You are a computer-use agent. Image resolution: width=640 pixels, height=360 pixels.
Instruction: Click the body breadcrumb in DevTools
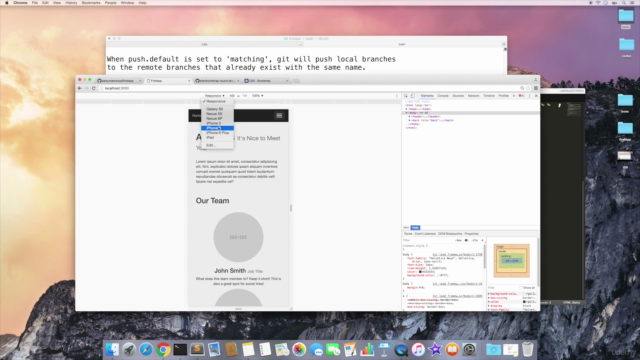pyautogui.click(x=415, y=228)
